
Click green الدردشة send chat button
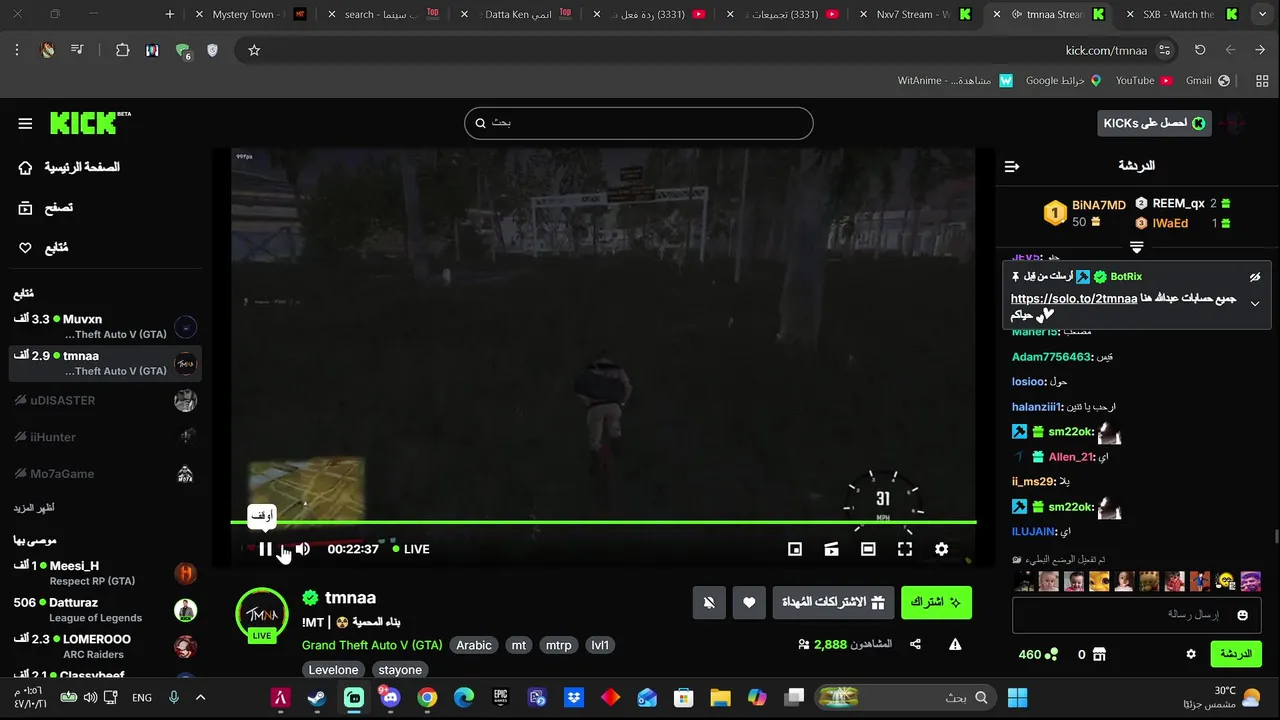[1236, 654]
